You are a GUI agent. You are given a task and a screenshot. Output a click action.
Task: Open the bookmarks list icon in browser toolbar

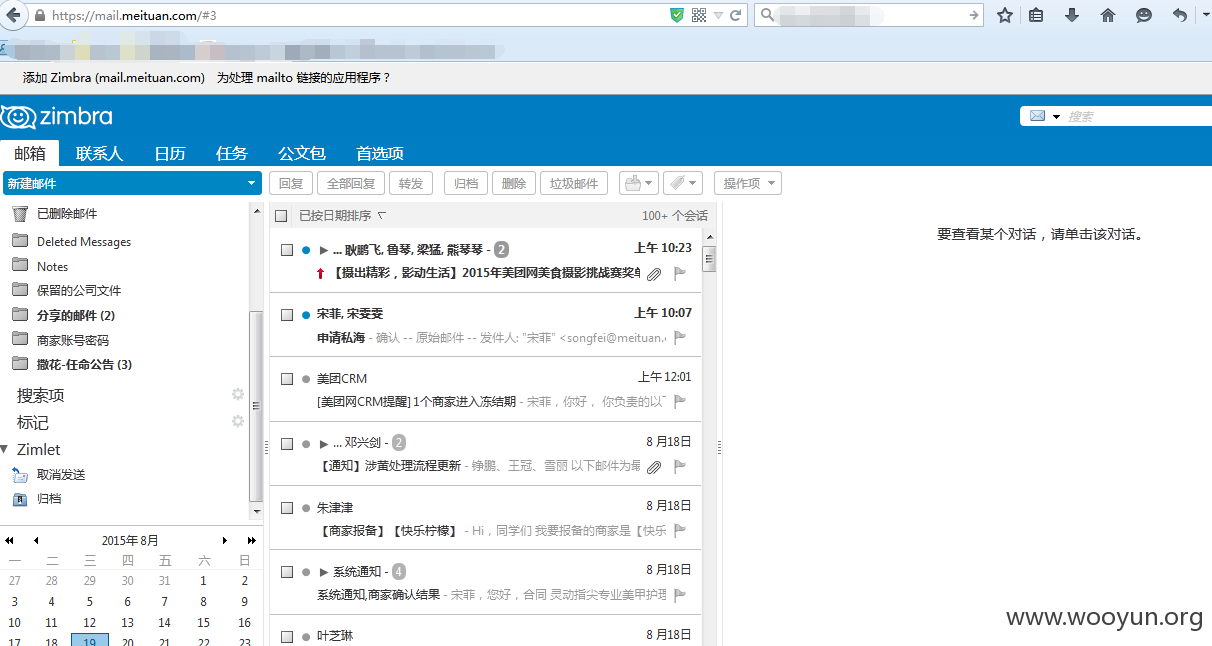point(1036,15)
